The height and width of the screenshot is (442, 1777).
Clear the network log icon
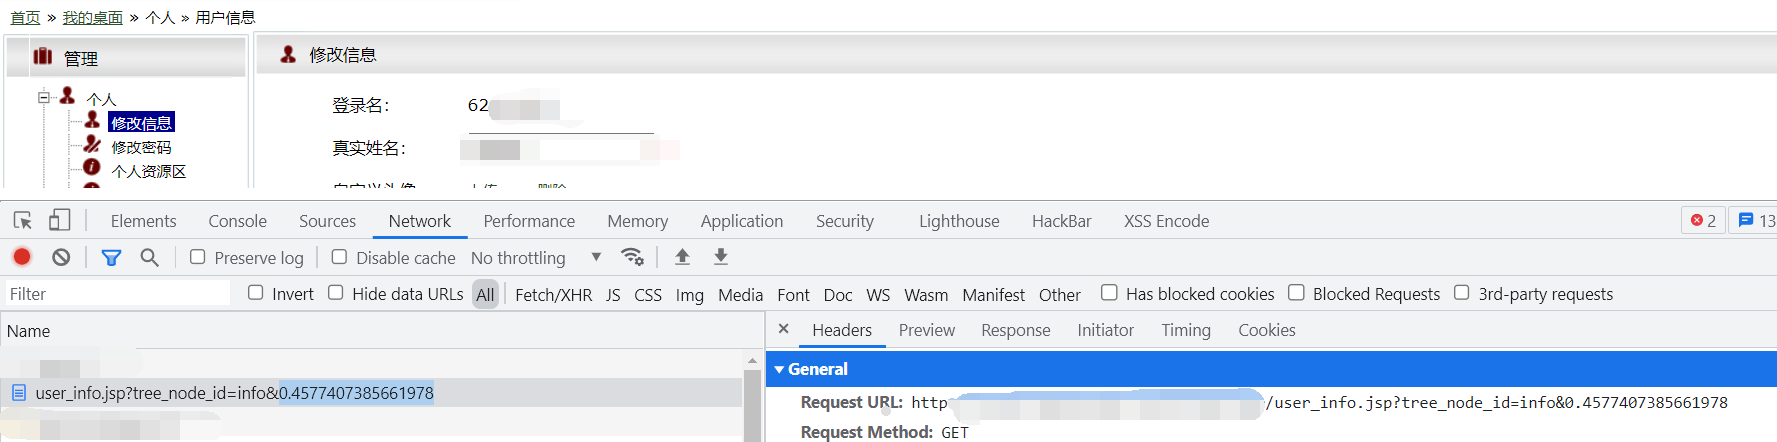tap(61, 257)
